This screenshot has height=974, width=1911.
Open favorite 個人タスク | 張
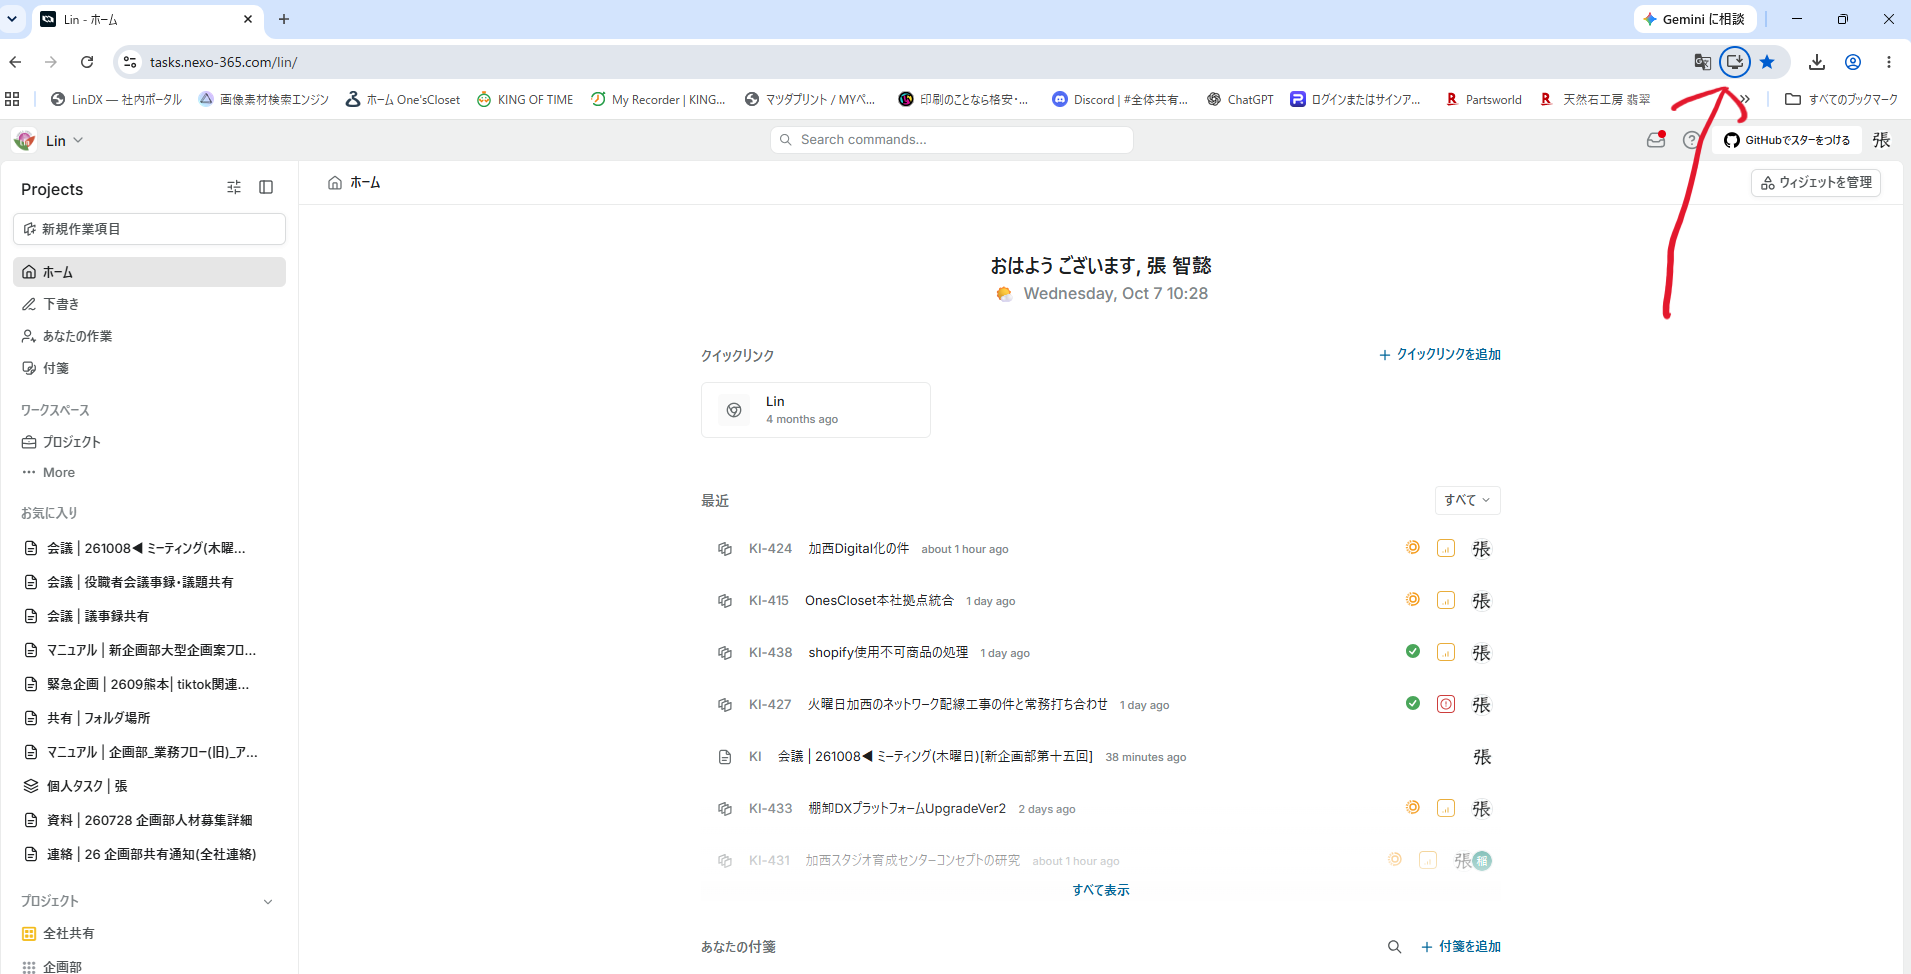pos(149,786)
